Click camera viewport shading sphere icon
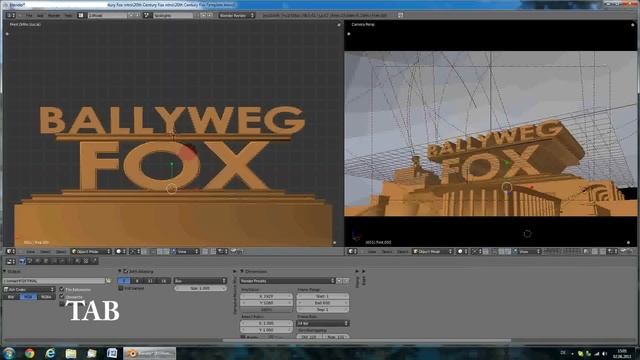This screenshot has height=360, width=640. click(462, 251)
